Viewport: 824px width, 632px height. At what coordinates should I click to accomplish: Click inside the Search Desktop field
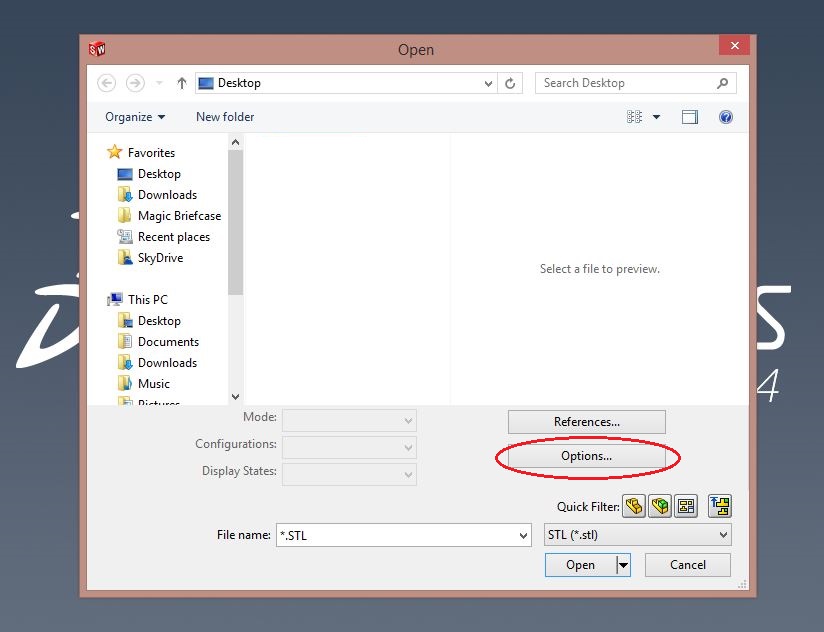point(625,84)
